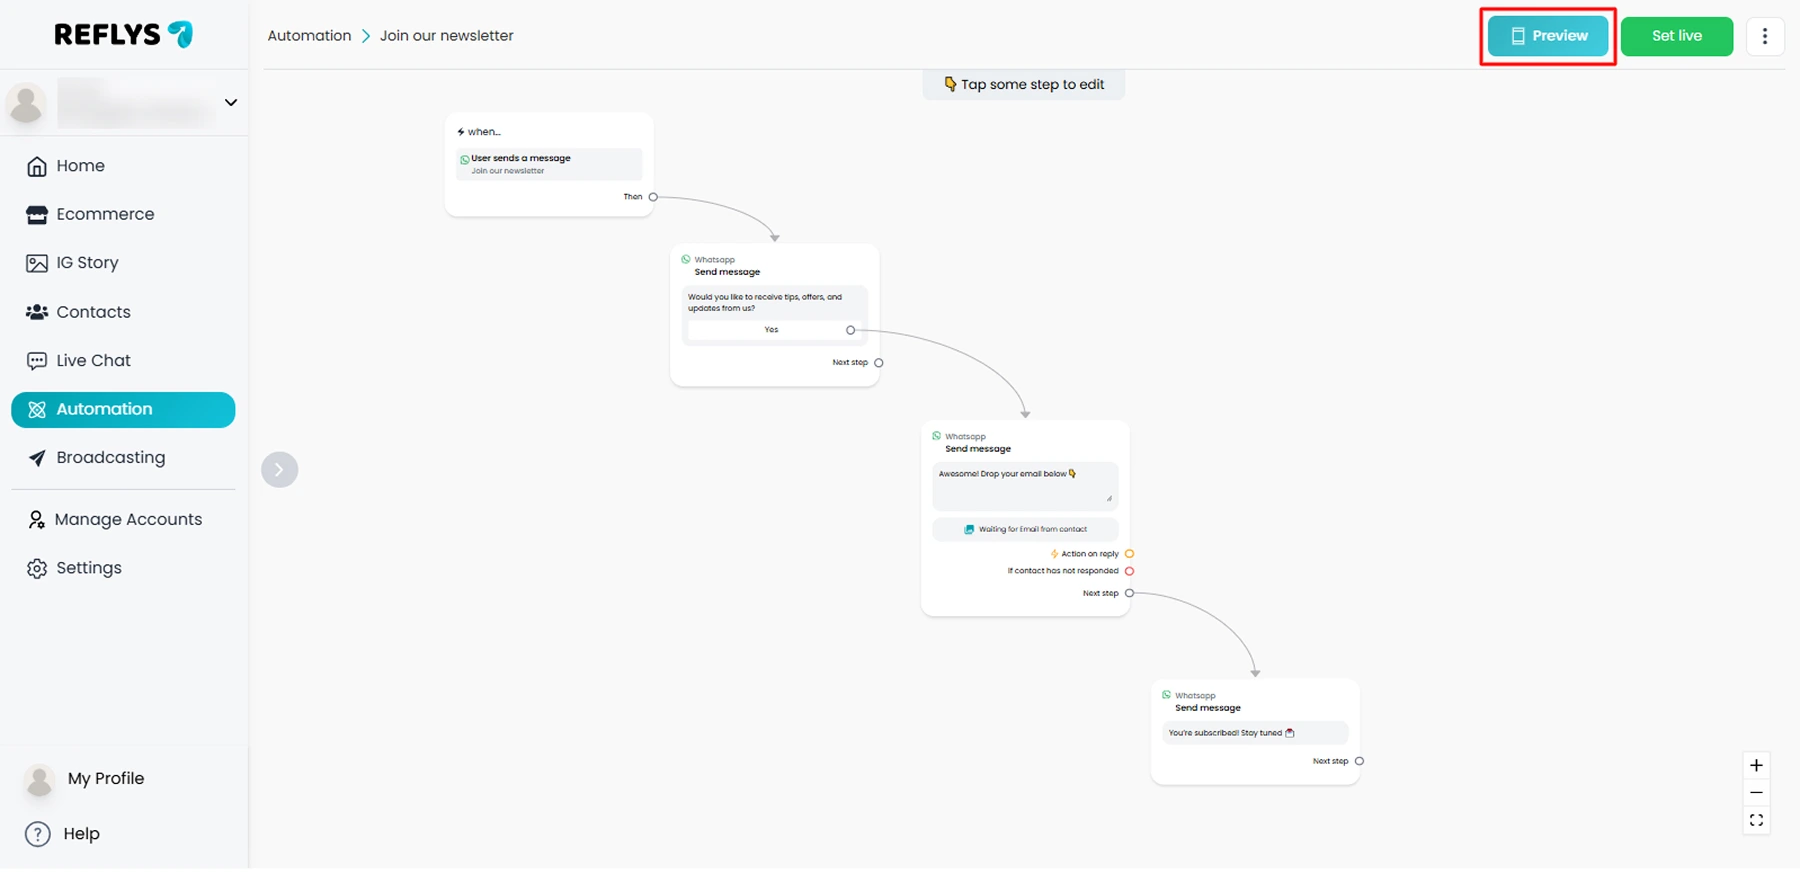Screen dimensions: 1800x876
Task: Go to Ecommerce section
Action: pyautogui.click(x=105, y=214)
